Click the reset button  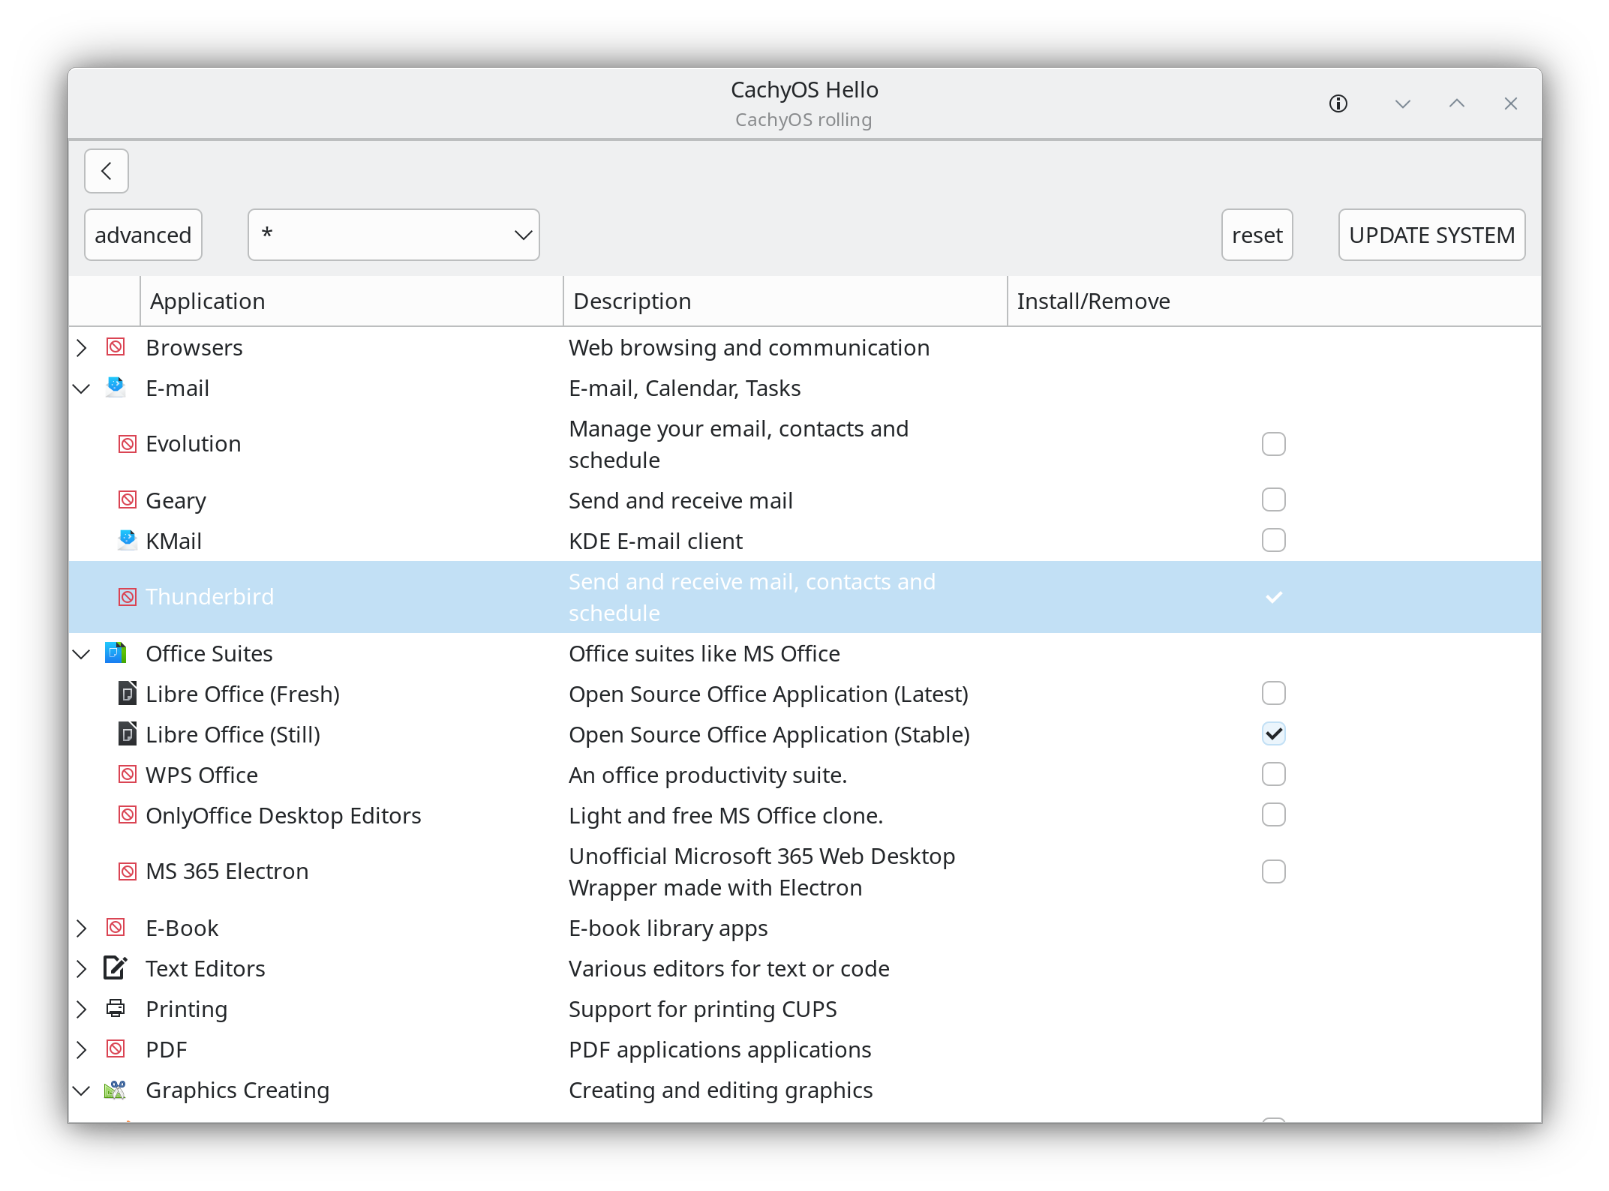[1257, 235]
